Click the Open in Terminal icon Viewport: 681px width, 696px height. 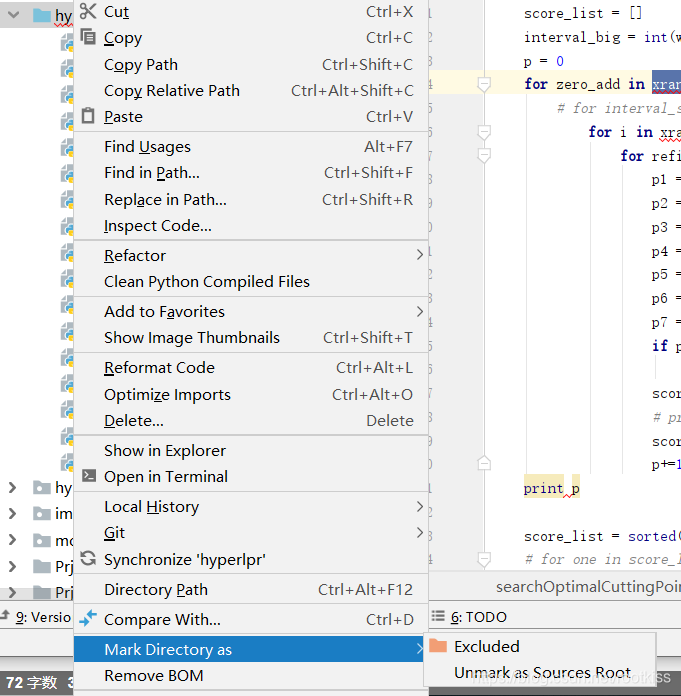[89, 476]
